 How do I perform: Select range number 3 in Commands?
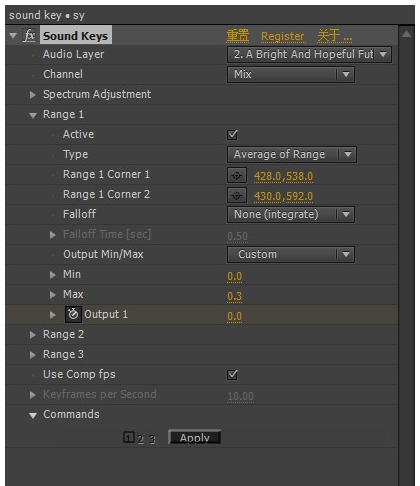tap(152, 439)
